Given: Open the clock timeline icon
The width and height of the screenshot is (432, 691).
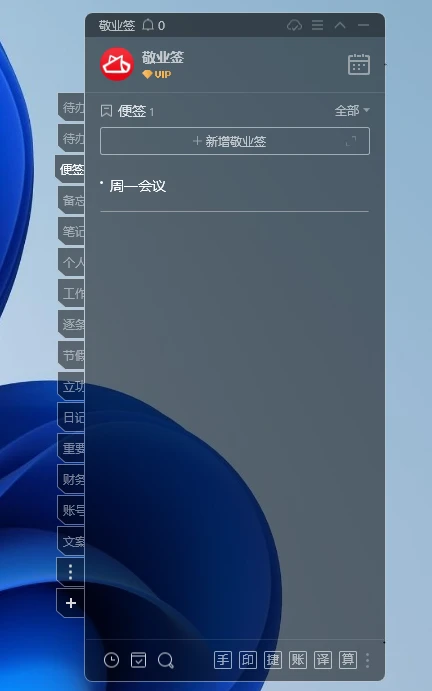Looking at the screenshot, I should 111,660.
